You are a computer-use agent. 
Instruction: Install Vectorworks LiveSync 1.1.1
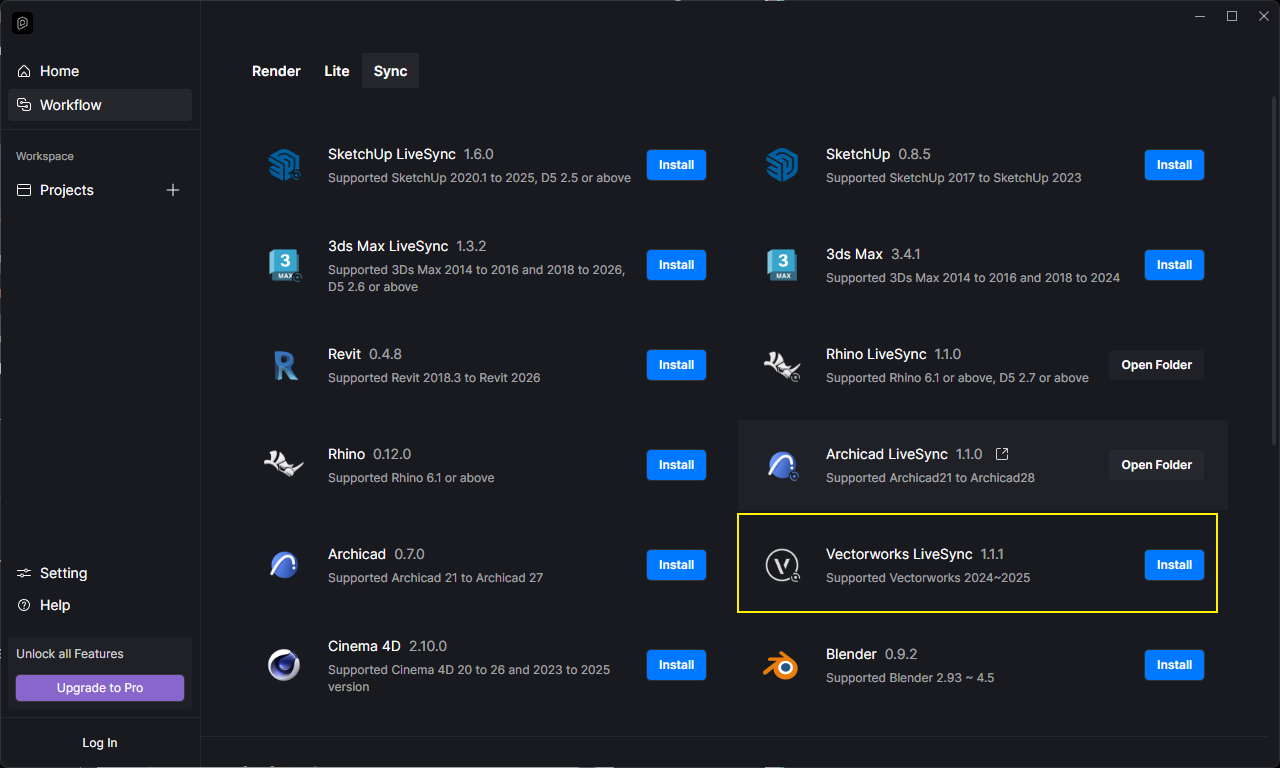1174,565
